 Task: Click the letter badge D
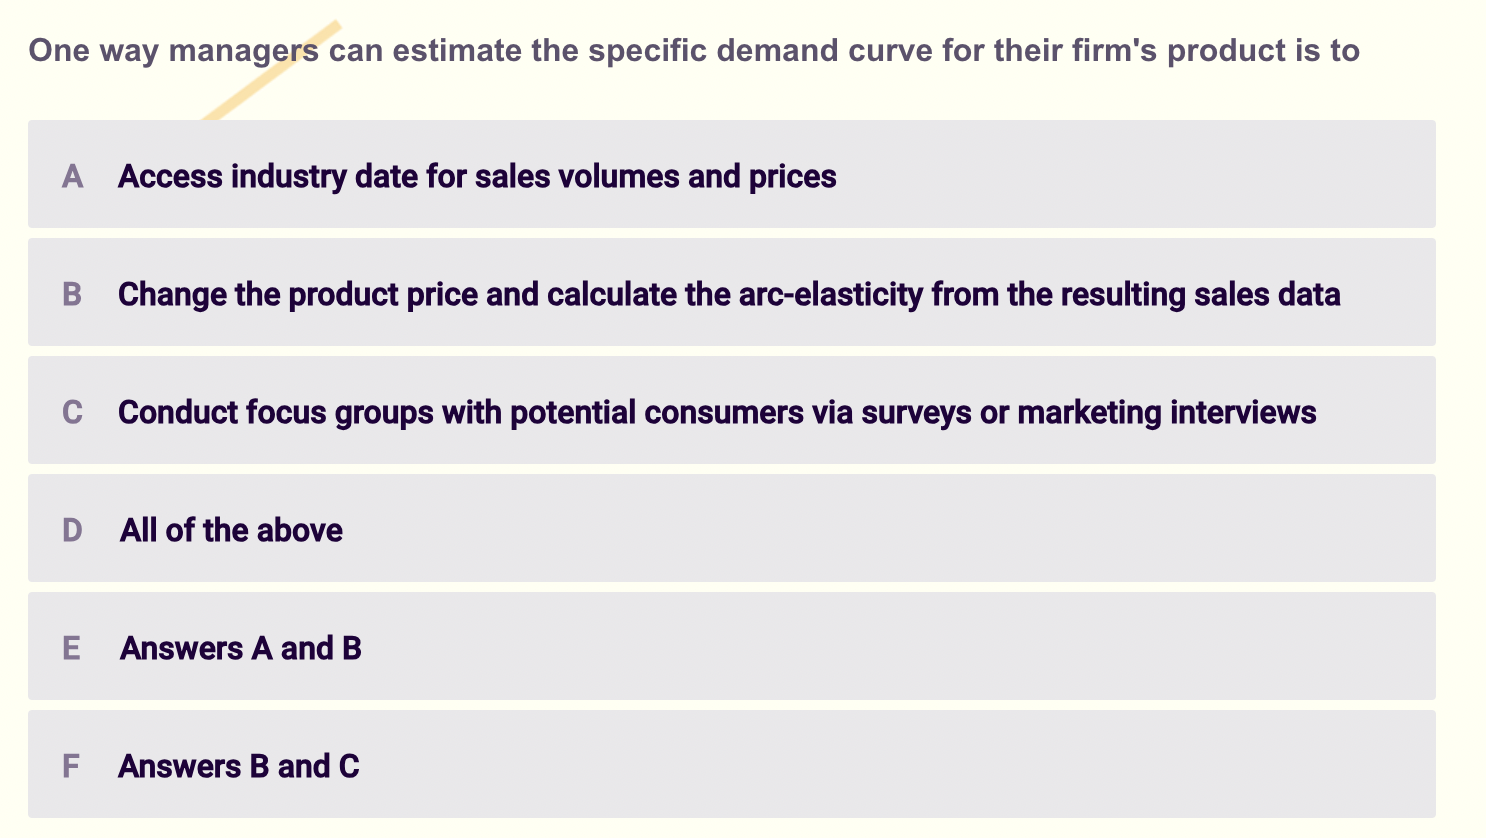click(72, 529)
